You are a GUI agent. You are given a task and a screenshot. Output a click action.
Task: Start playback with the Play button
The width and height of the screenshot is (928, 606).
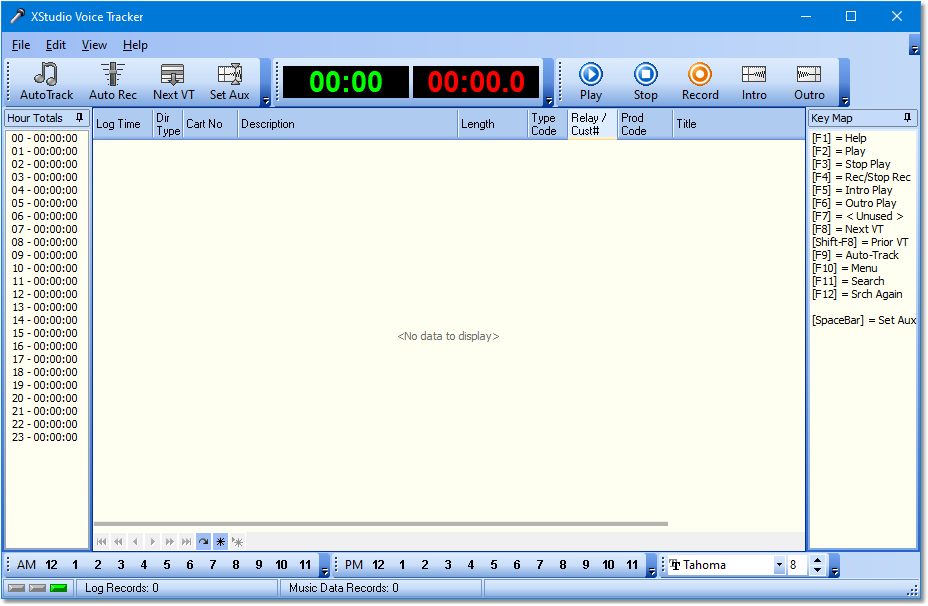point(591,82)
